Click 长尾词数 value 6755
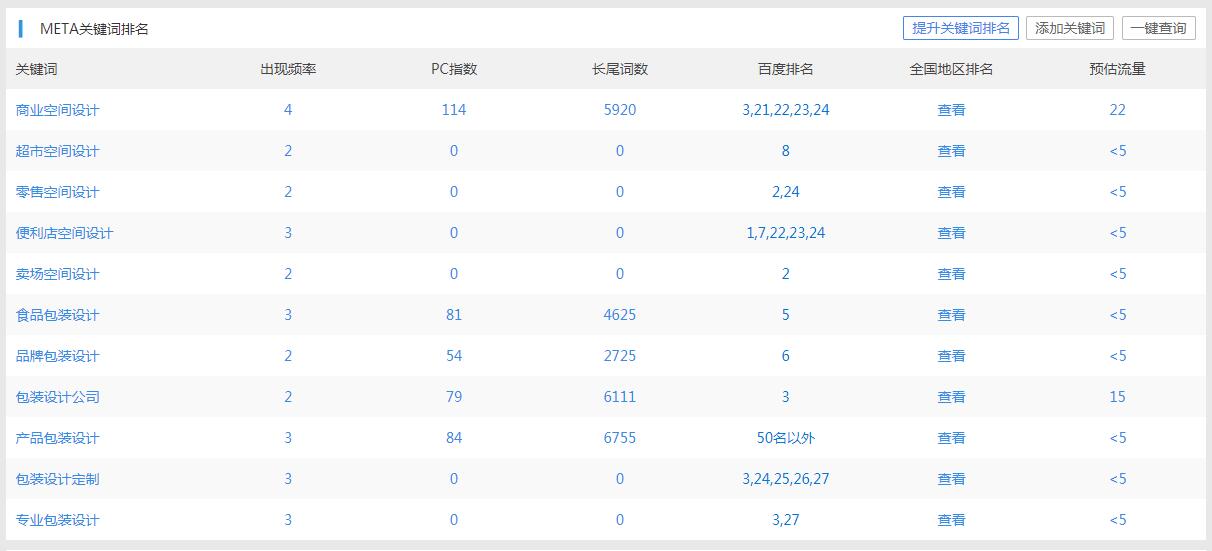Viewport: 1212px width, 551px height. 620,438
